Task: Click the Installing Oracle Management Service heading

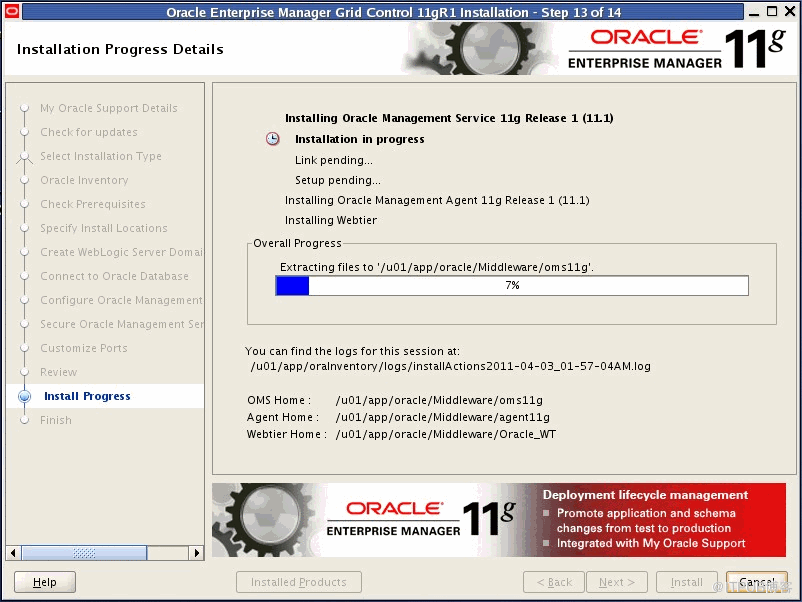Action: tap(449, 118)
